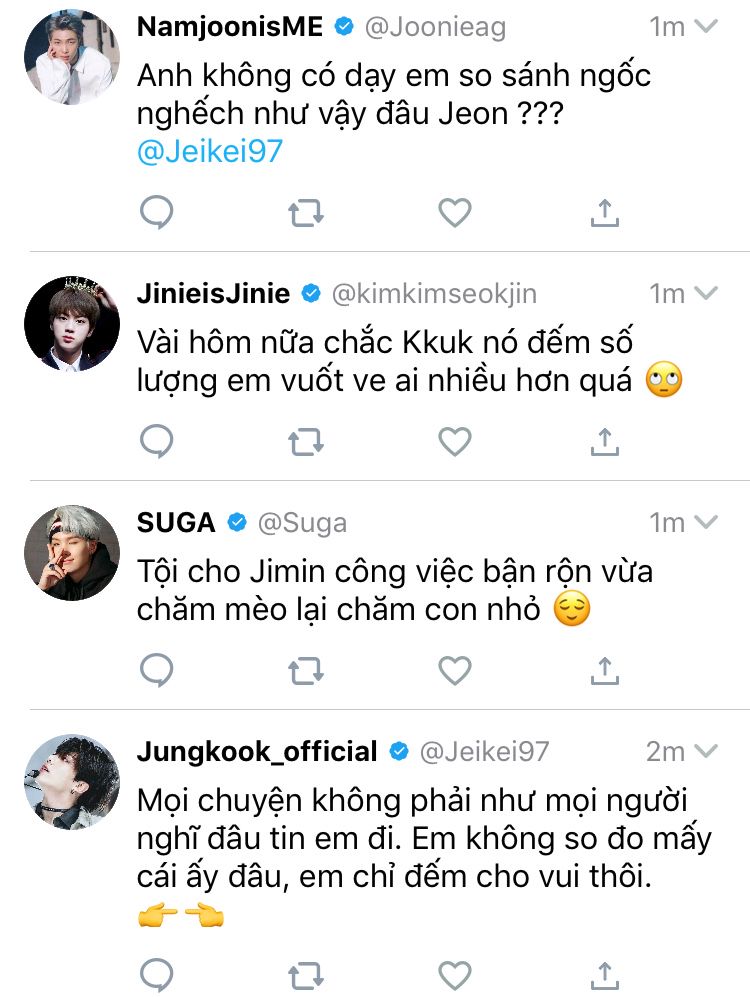
Task: Like Jungkook_official's tweet
Action: coord(455,973)
